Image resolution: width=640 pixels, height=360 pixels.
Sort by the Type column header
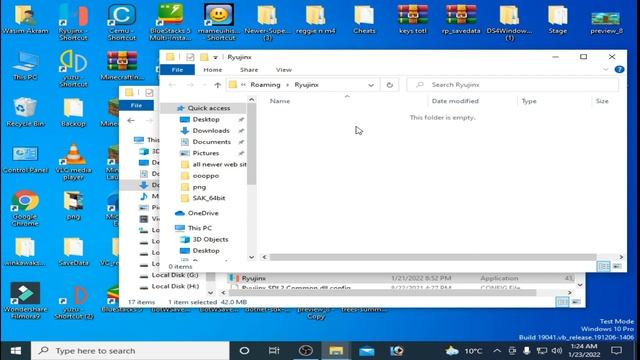[x=529, y=101]
